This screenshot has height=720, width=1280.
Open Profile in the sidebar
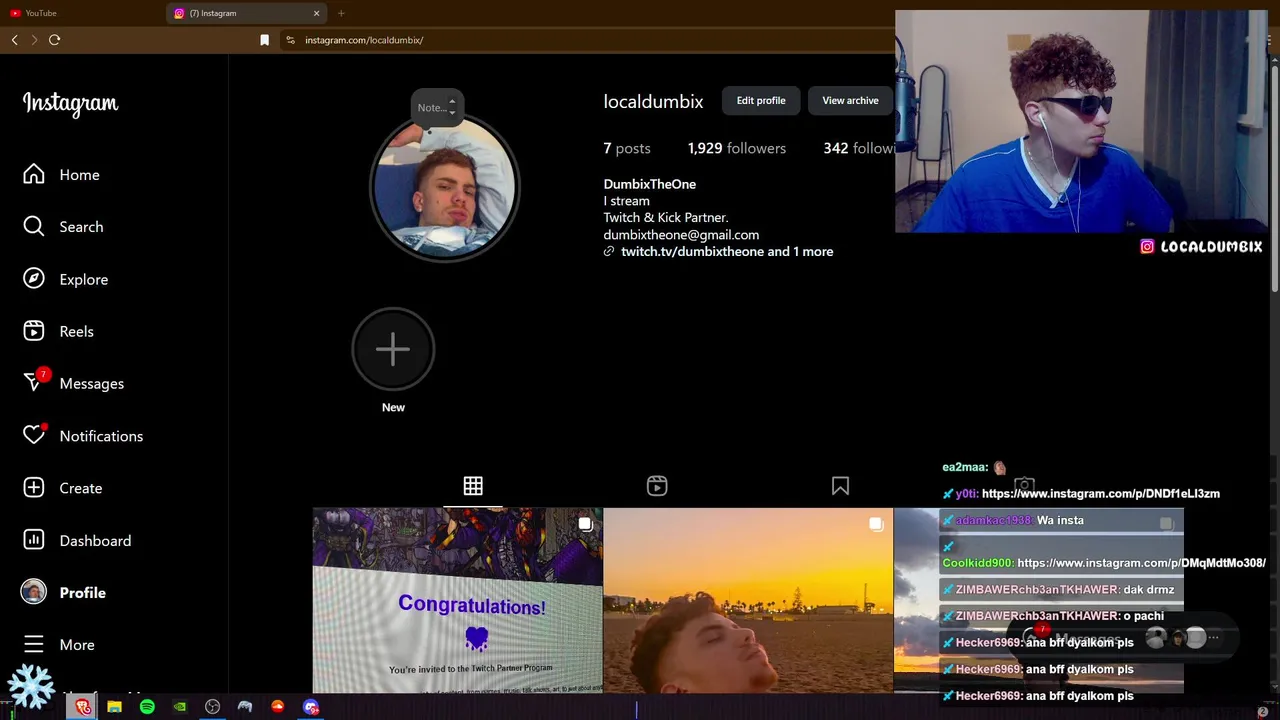point(64,592)
